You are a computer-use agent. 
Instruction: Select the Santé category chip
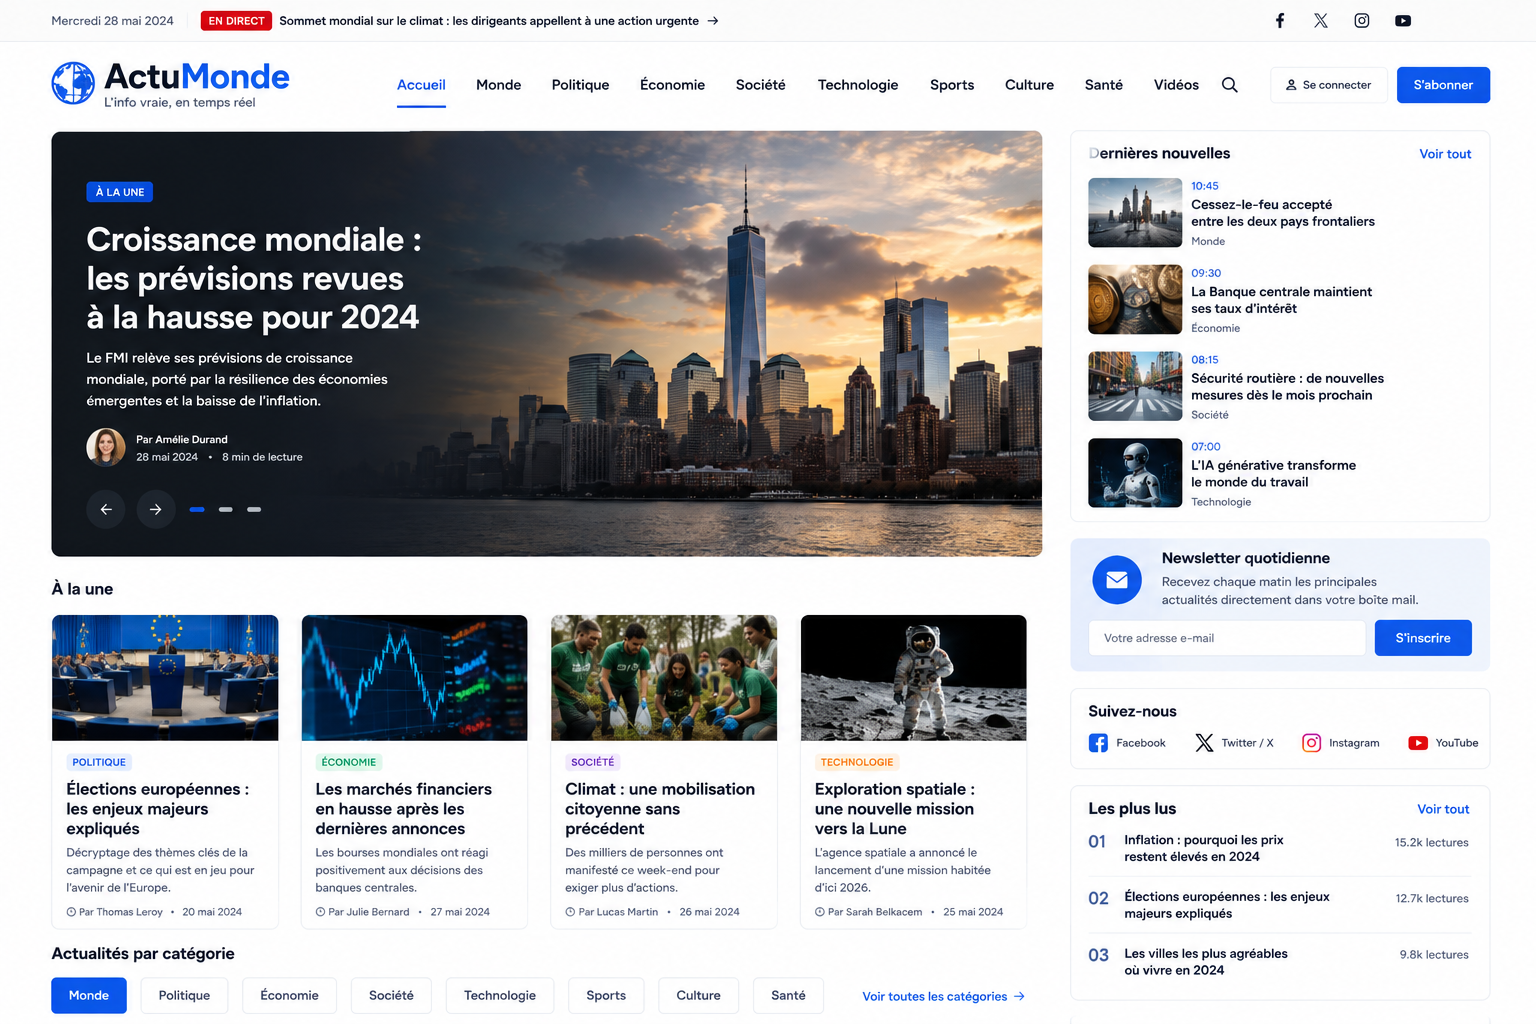tap(788, 996)
